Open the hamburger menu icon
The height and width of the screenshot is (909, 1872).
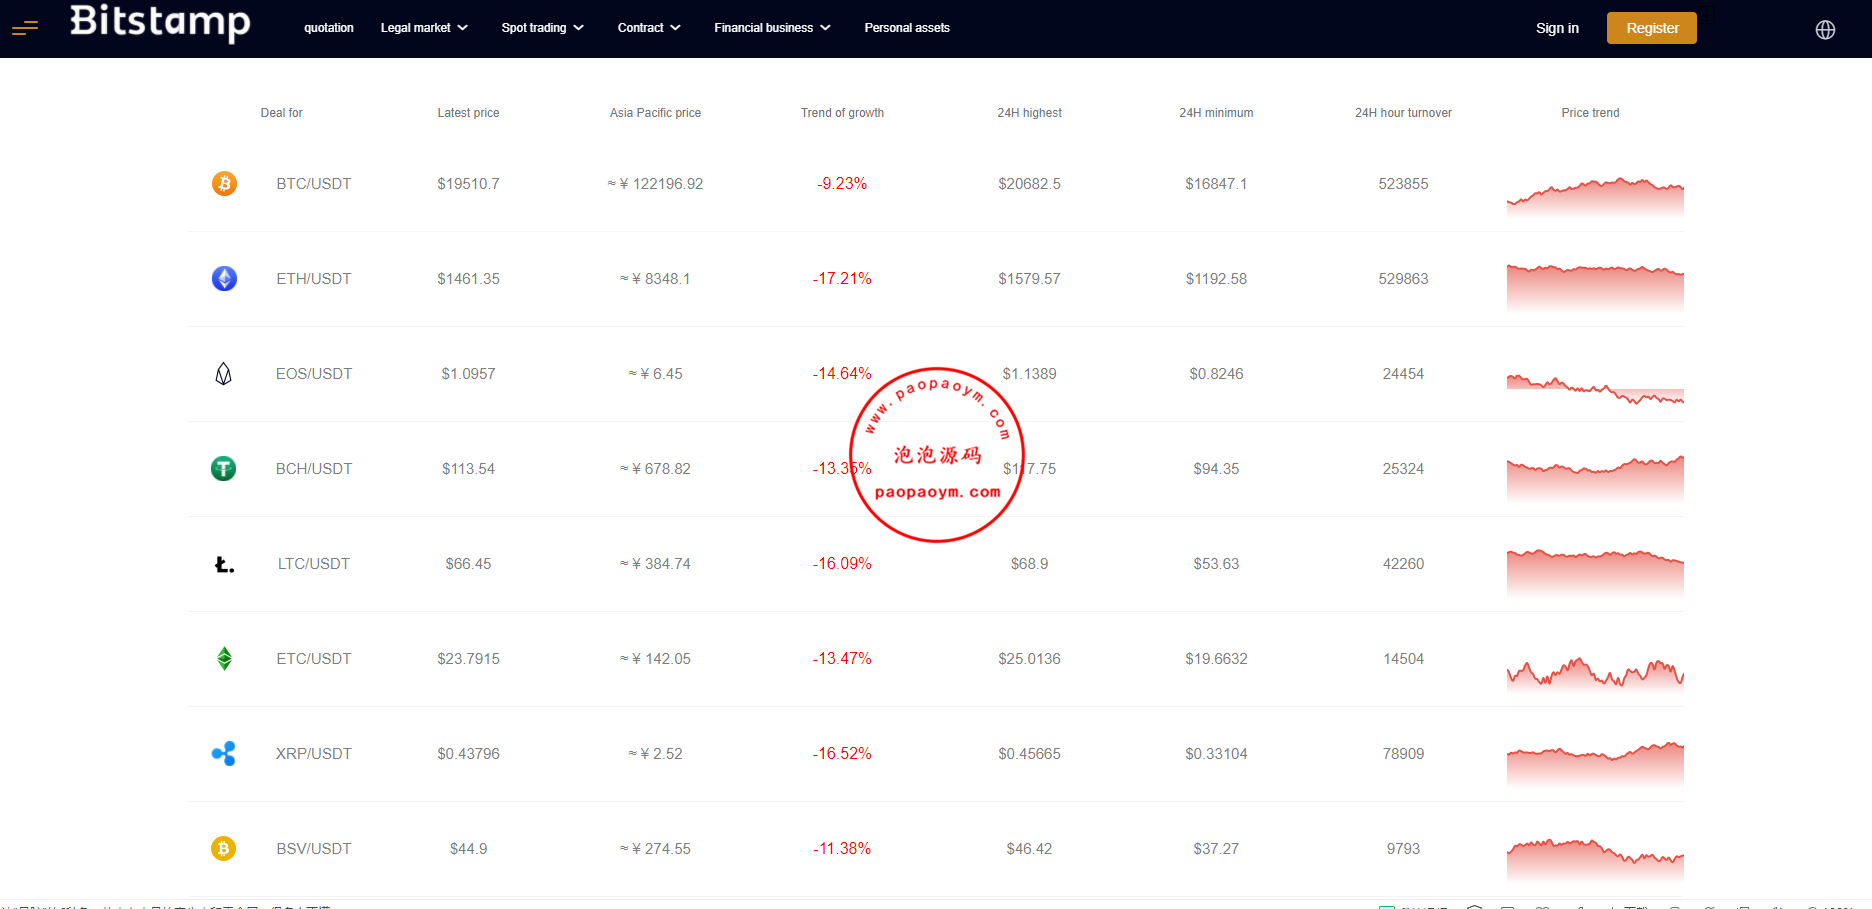25,28
